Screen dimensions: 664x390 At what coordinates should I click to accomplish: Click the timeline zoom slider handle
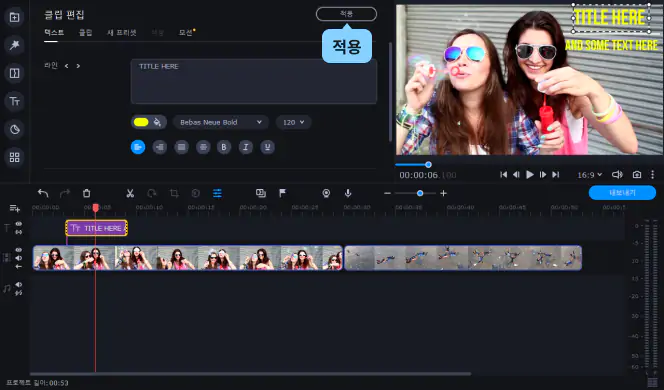click(420, 193)
